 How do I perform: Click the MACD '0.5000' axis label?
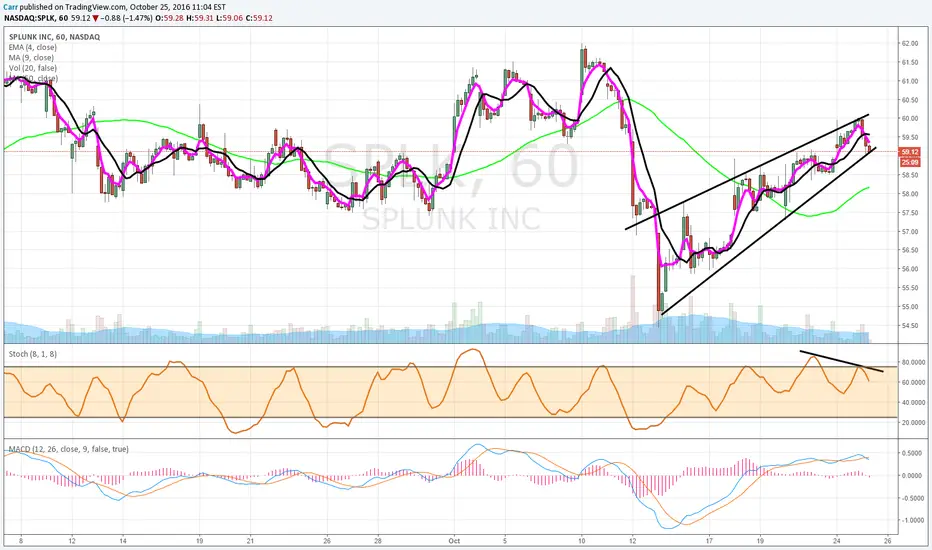coord(912,453)
